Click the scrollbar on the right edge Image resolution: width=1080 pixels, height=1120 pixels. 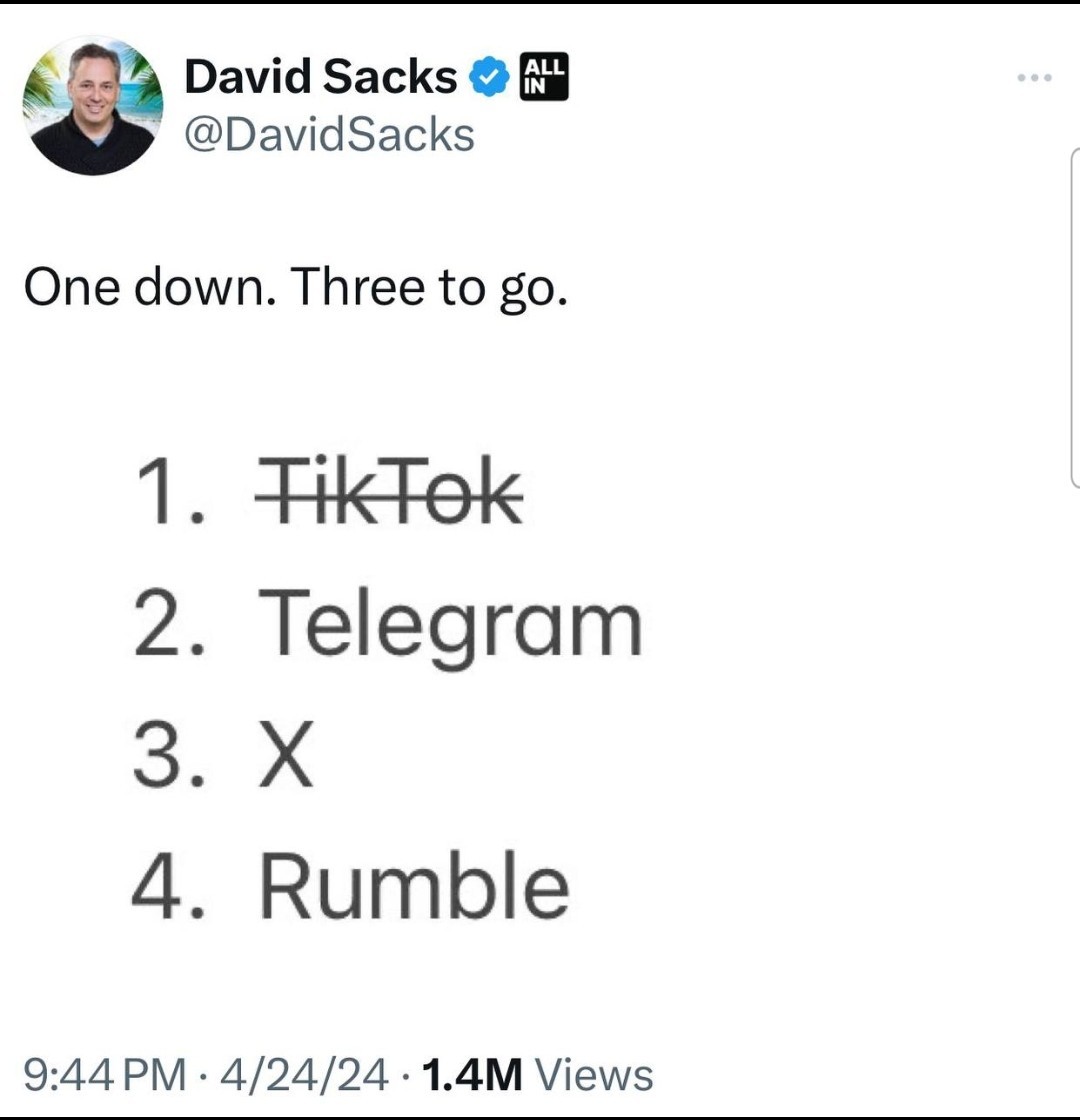(x=1075, y=318)
